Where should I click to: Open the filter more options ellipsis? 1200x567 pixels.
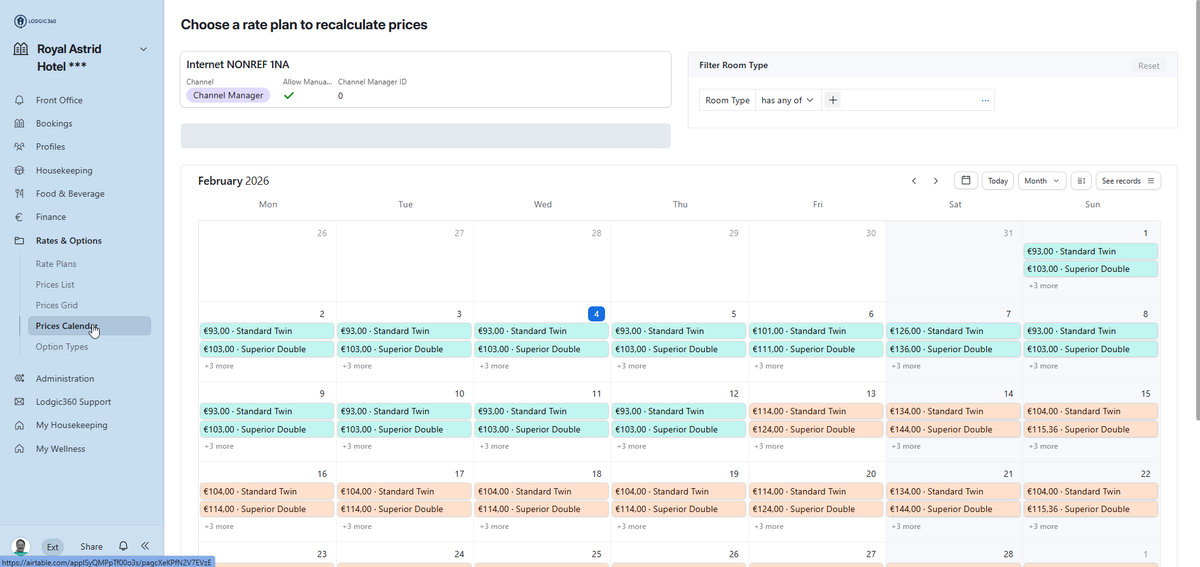(x=985, y=100)
